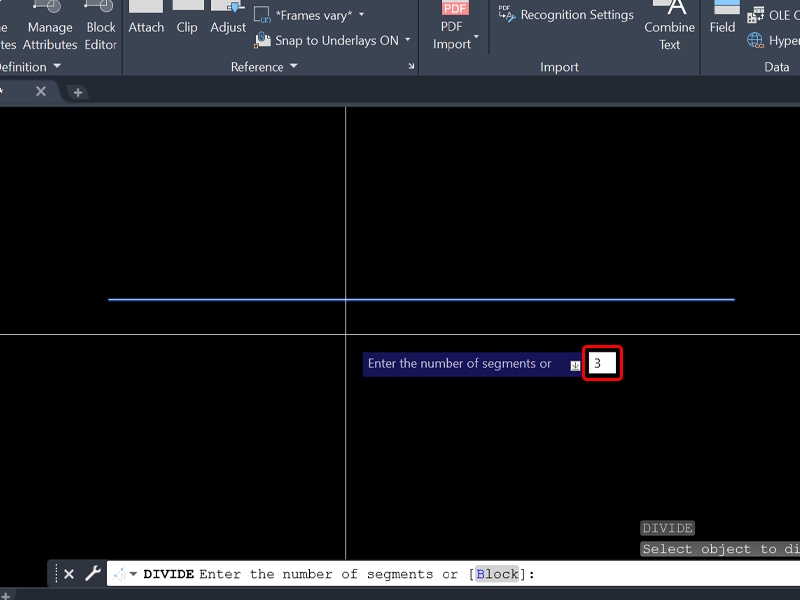Viewport: 800px width, 600px height.
Task: Click the Attach reference button
Action: click(146, 18)
